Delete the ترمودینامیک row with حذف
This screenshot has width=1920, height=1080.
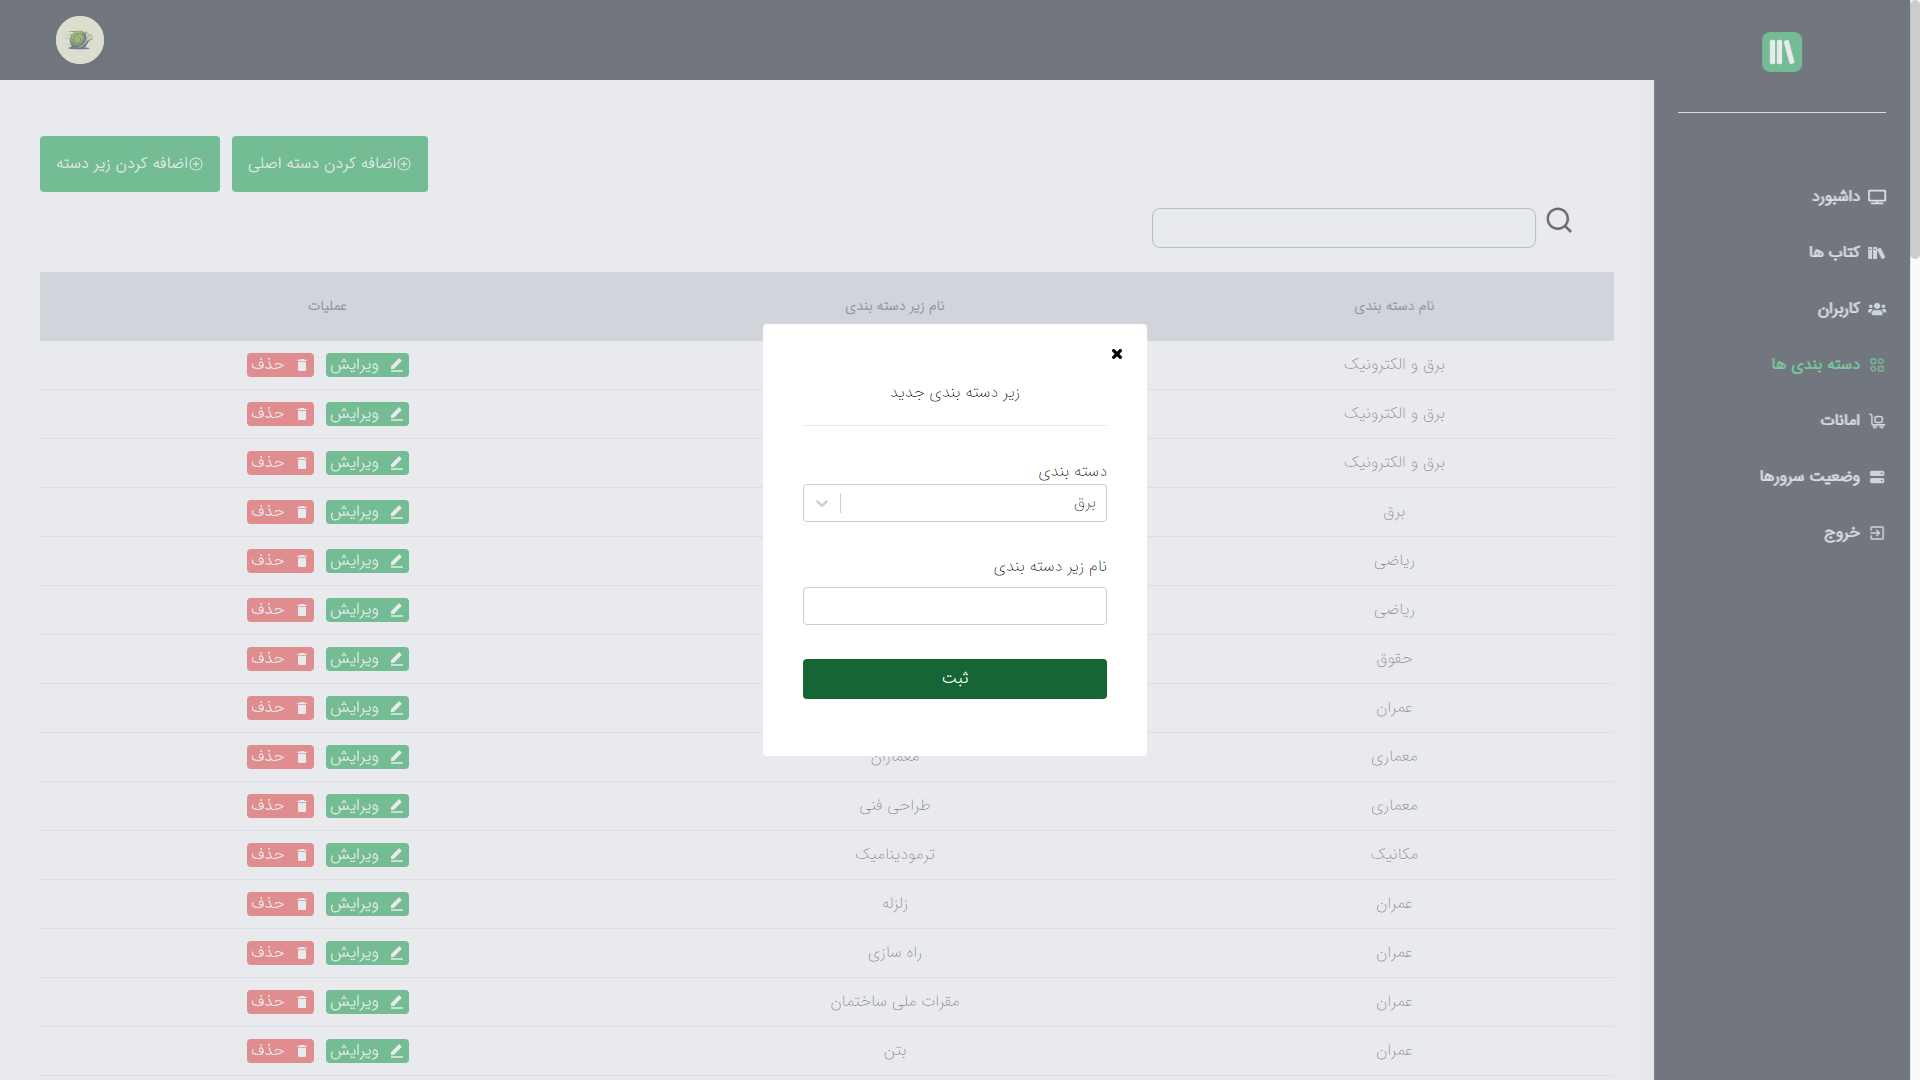pos(280,855)
